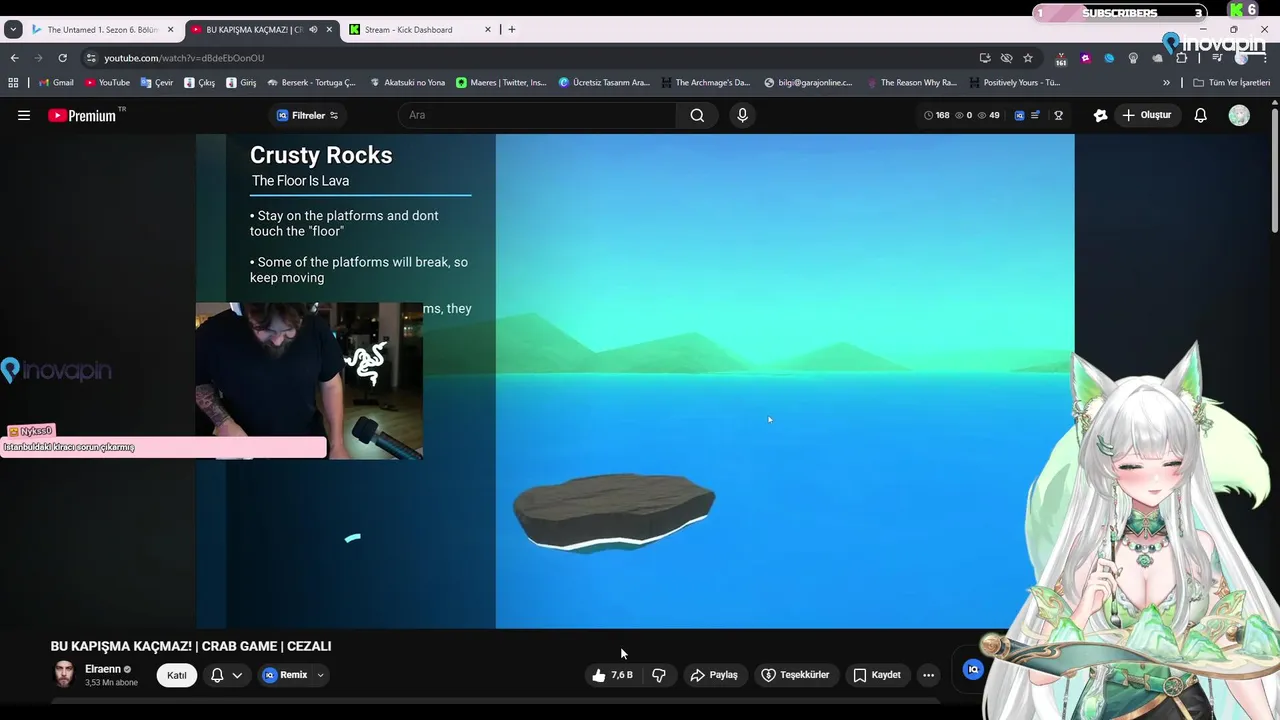The height and width of the screenshot is (720, 1280).
Task: Open the Çevir bookmark
Action: [x=157, y=83]
